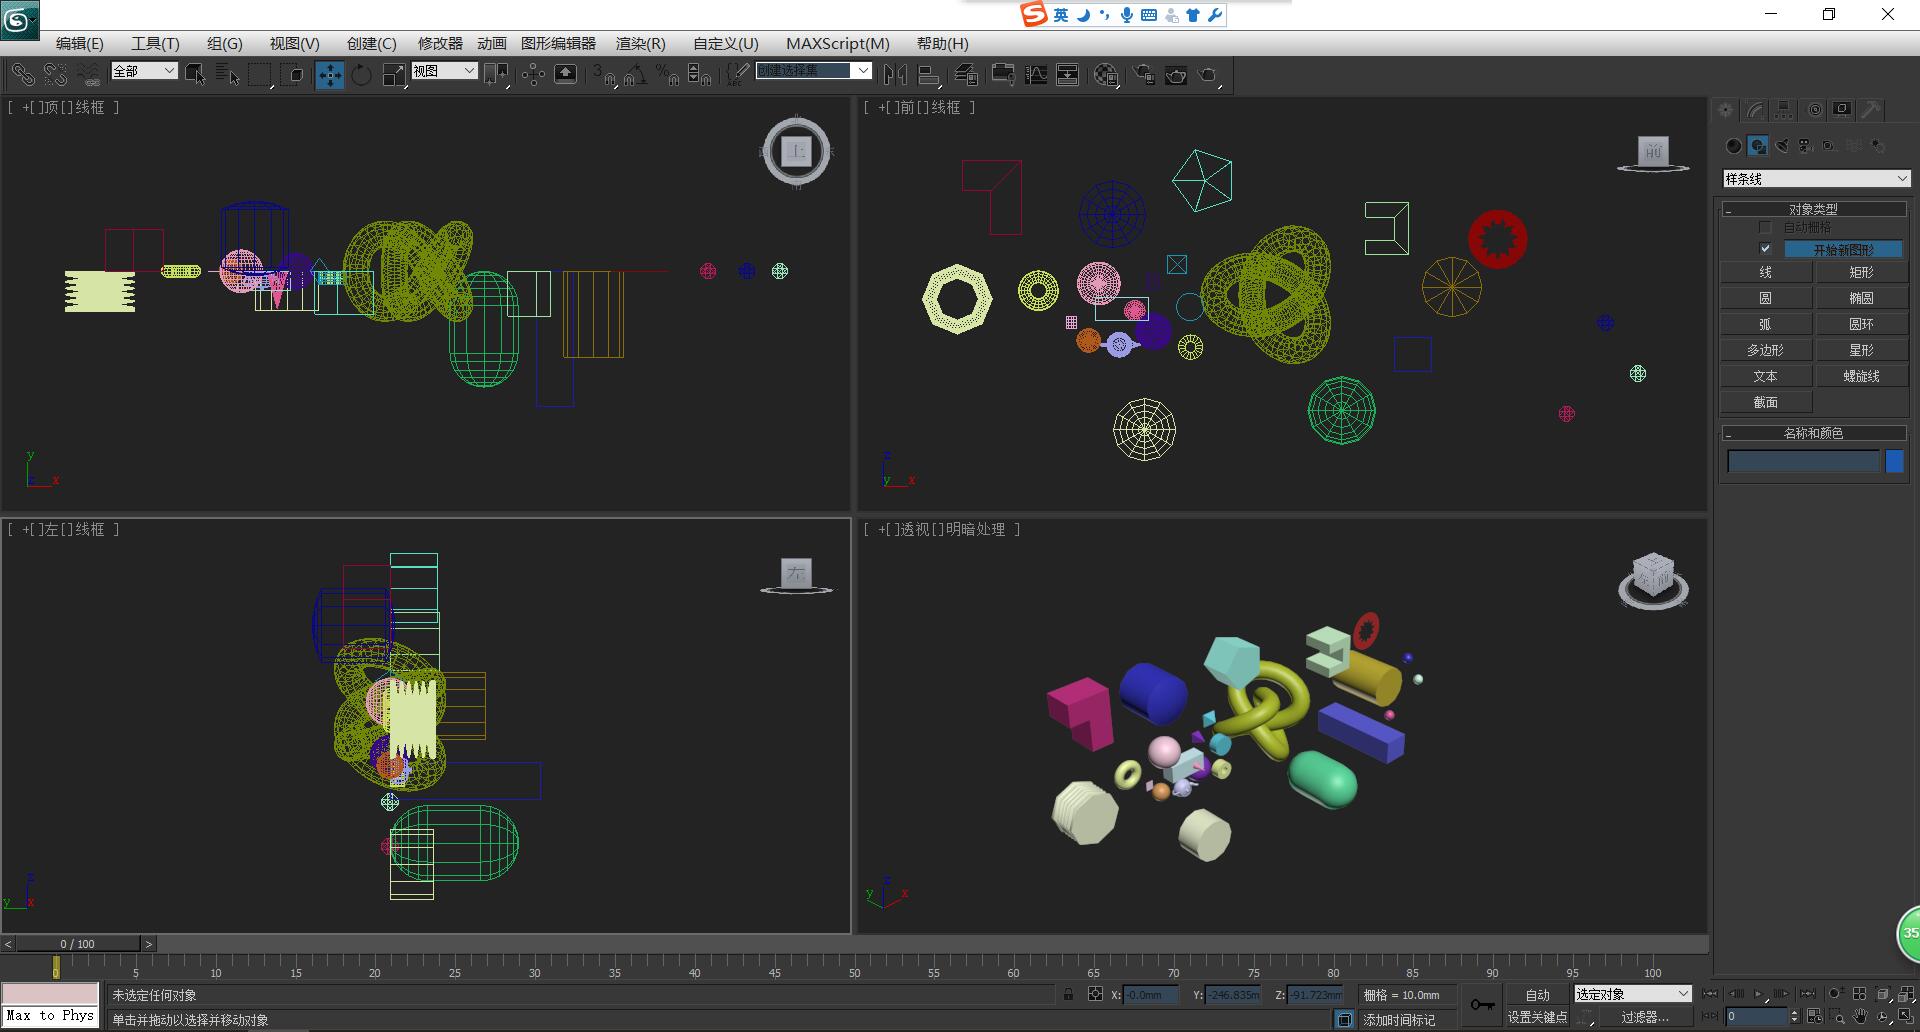Switch to the Utilities hammer tab
The image size is (1920, 1032).
pos(1871,110)
